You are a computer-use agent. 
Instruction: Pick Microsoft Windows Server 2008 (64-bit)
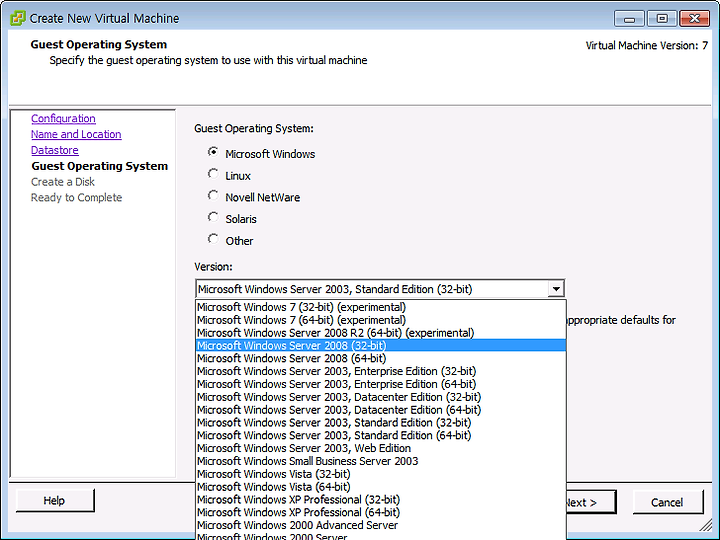pyautogui.click(x=380, y=358)
